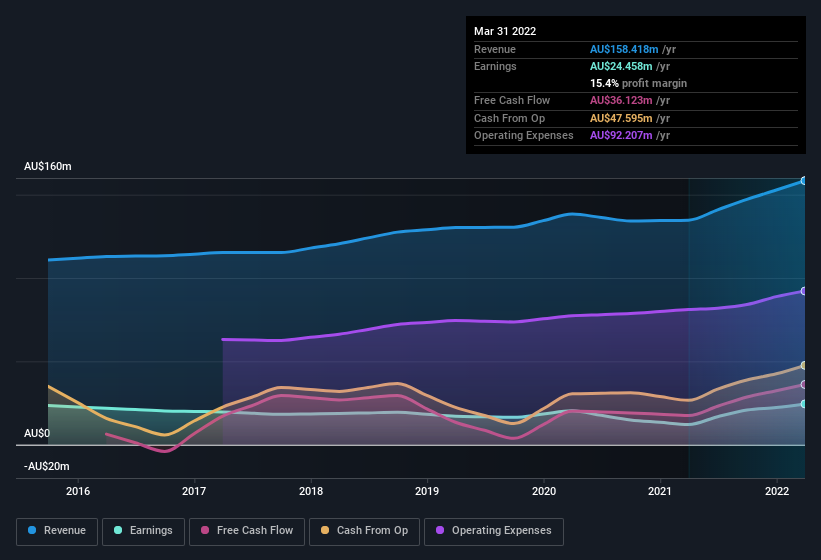Click the Free Cash Flow endpoint marker
This screenshot has height=560, width=821.
[x=803, y=385]
